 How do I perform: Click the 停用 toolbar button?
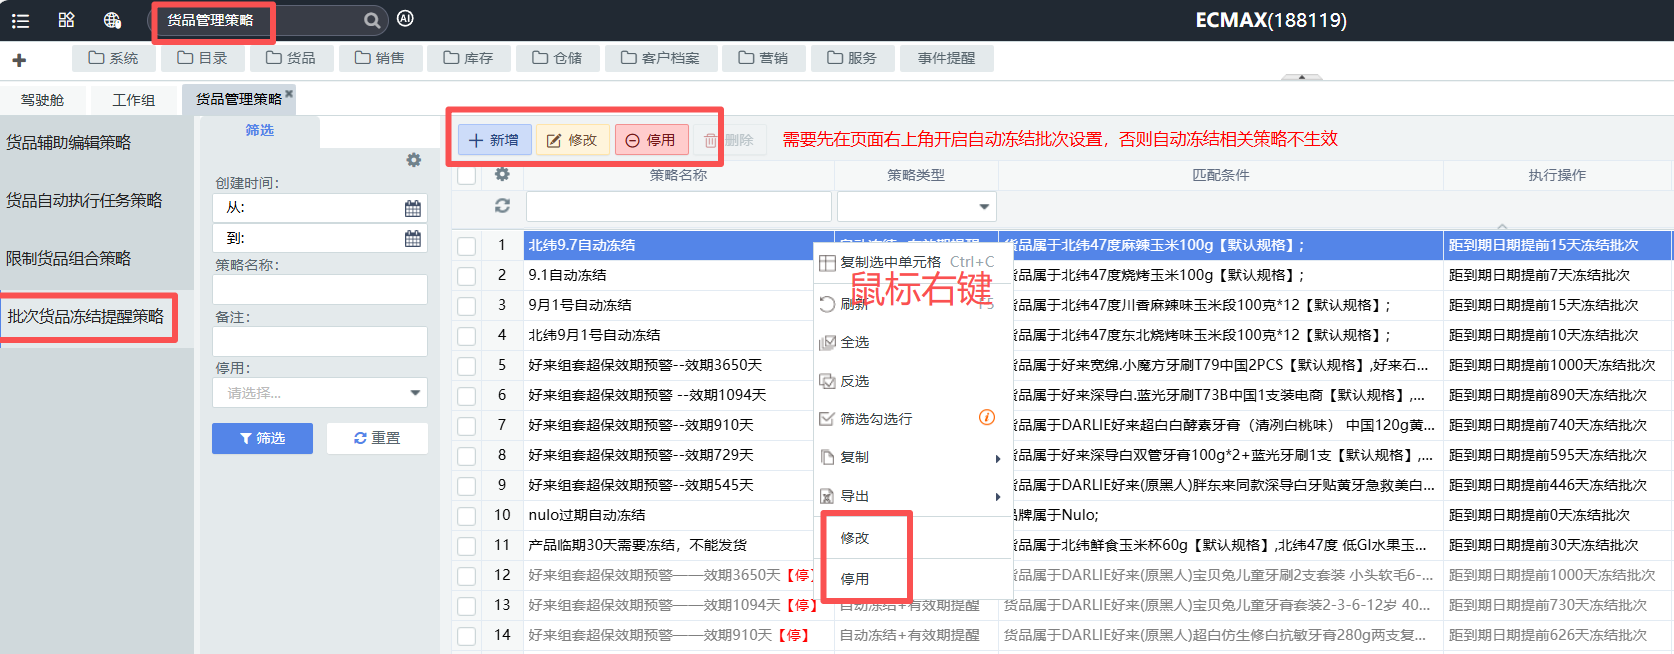click(650, 140)
